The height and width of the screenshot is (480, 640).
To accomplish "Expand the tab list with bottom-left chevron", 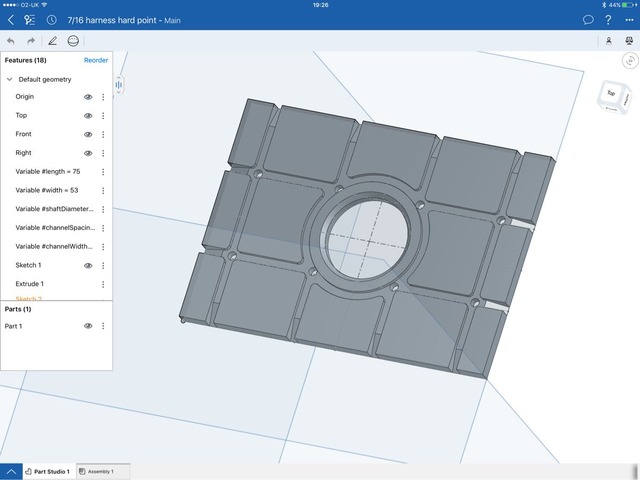I will tap(11, 471).
